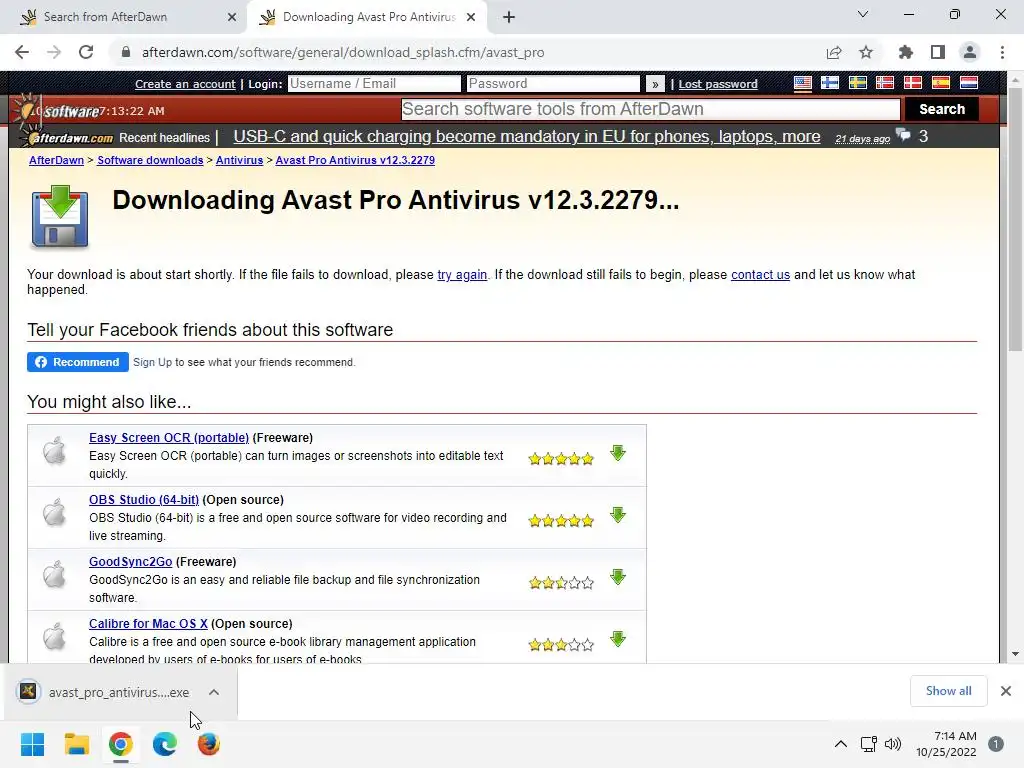Show hidden system tray icons
Image resolution: width=1024 pixels, height=768 pixels.
840,744
